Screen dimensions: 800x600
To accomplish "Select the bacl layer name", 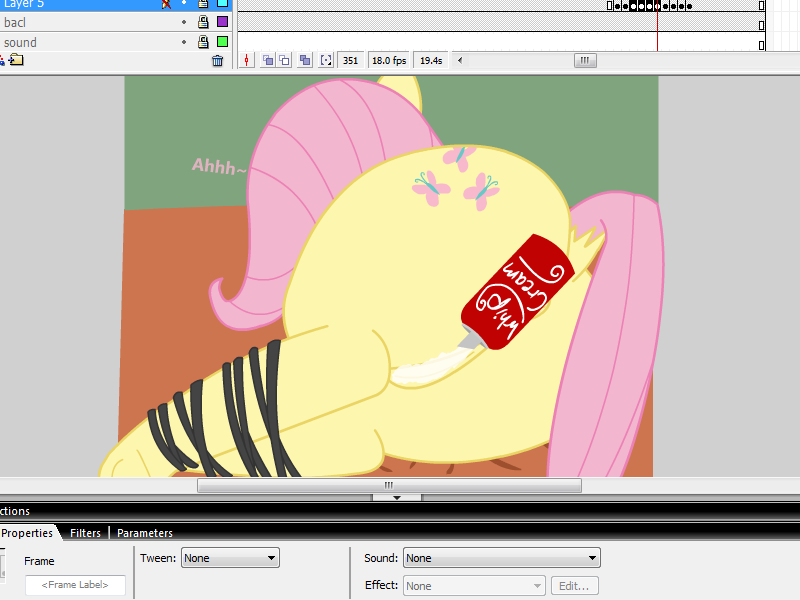I will click(x=15, y=22).
